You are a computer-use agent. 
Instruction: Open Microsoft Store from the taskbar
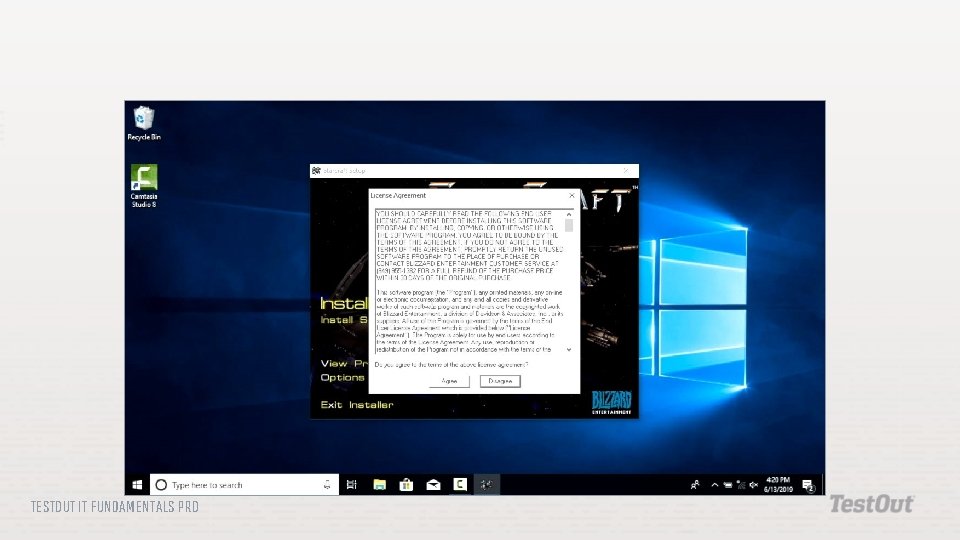(407, 485)
